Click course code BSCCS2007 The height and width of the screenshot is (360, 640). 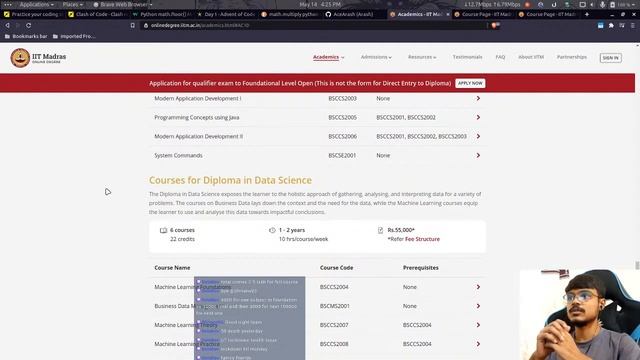(334, 325)
